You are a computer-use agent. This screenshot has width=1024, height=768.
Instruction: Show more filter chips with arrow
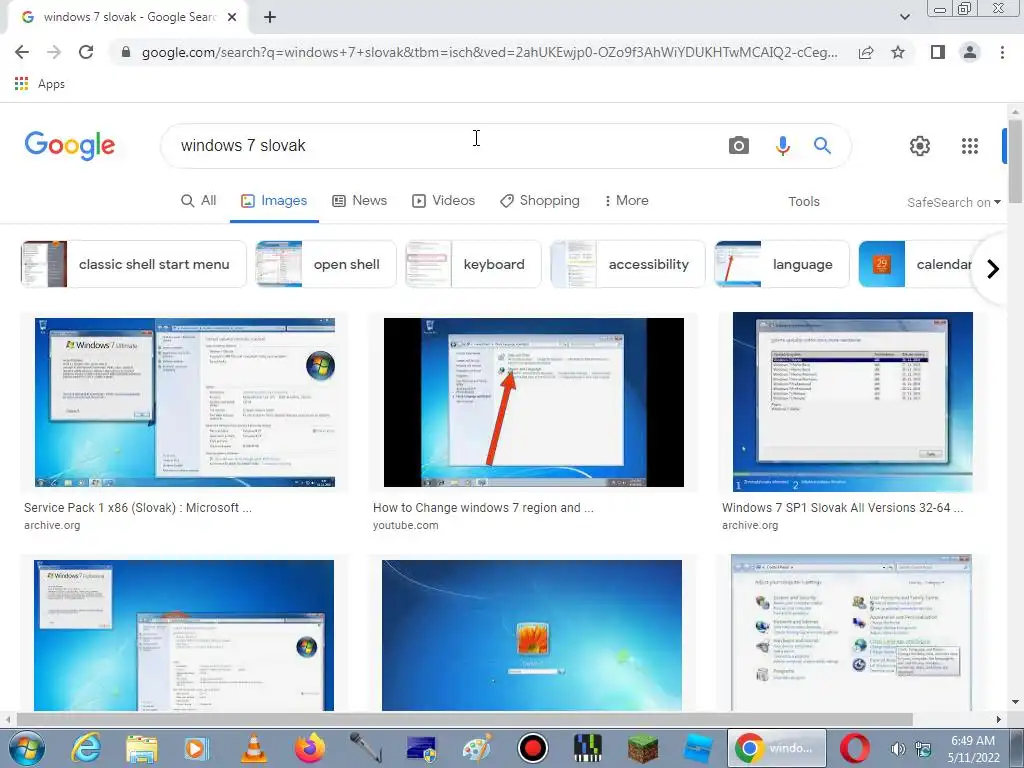(993, 268)
